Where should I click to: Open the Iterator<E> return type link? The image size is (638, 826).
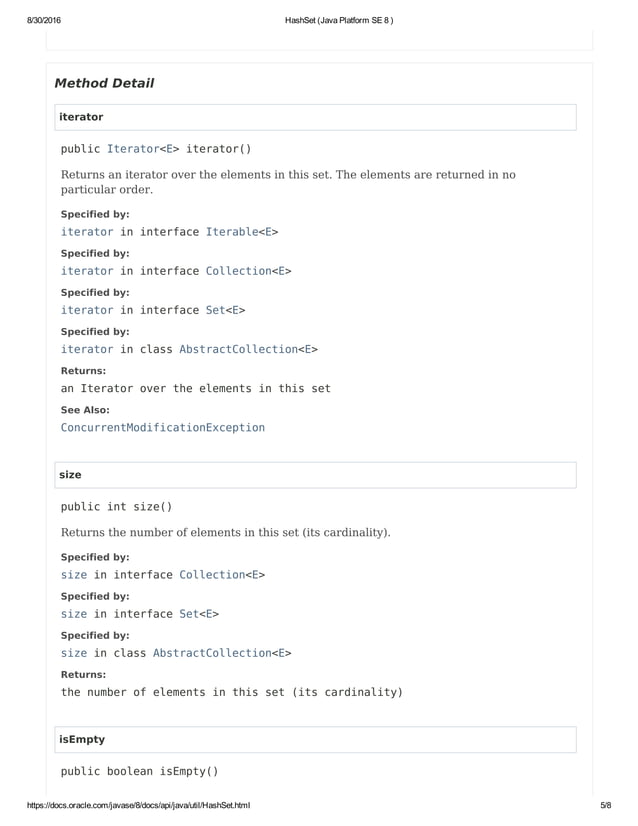[x=143, y=149]
